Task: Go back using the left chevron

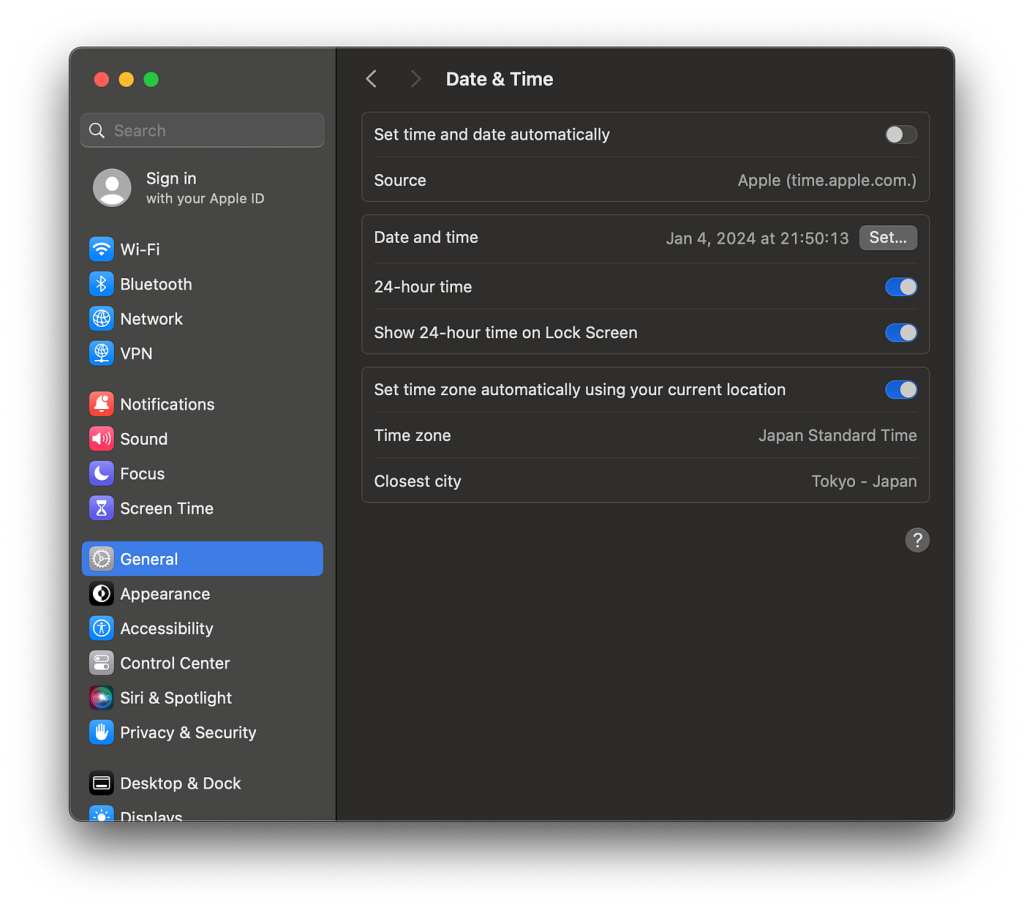Action: 371,79
